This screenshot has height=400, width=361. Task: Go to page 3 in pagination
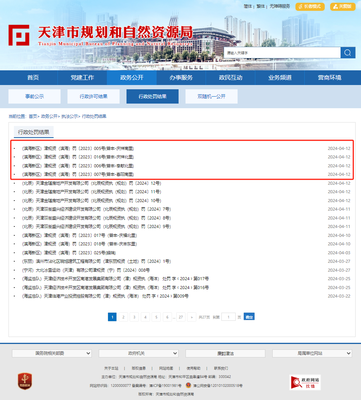134,317
